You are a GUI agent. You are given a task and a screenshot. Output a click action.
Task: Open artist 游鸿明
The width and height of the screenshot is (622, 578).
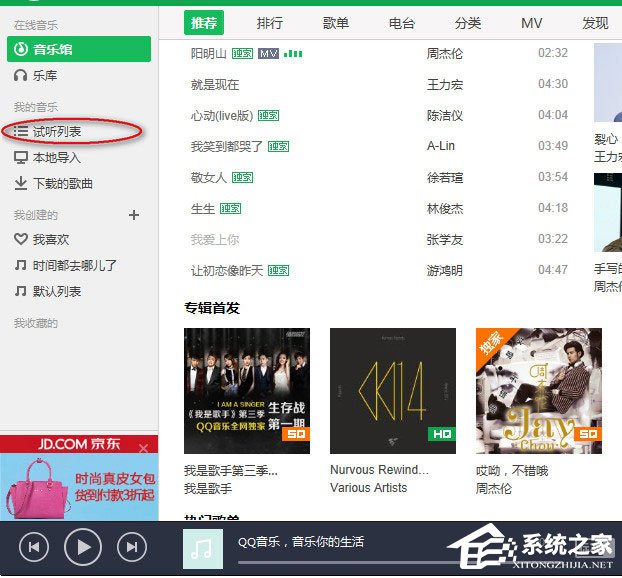point(445,271)
